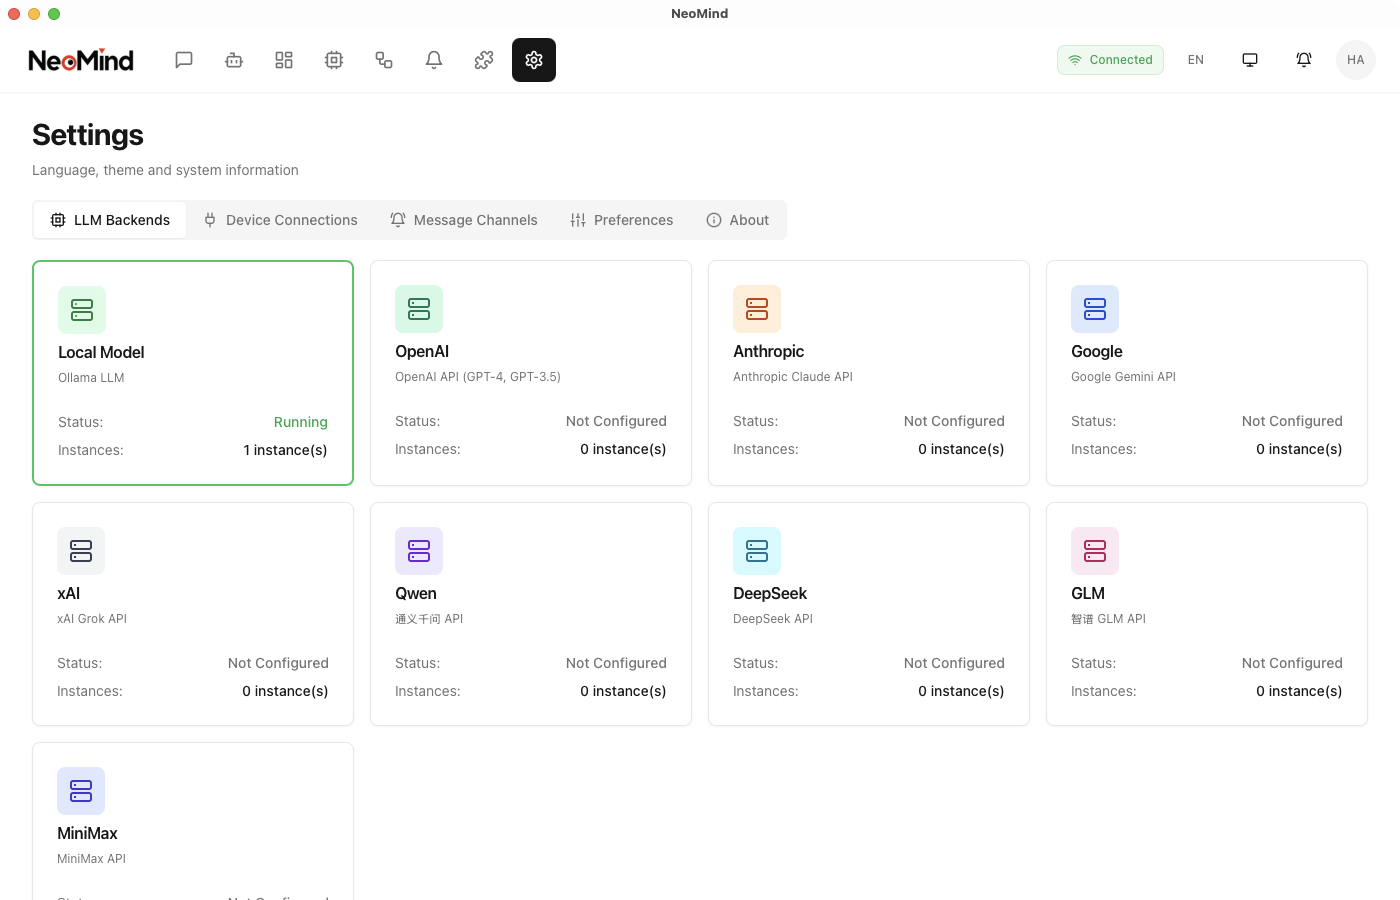Switch to the Device Connections tab
Viewport: 1400px width, 900px height.
[280, 220]
